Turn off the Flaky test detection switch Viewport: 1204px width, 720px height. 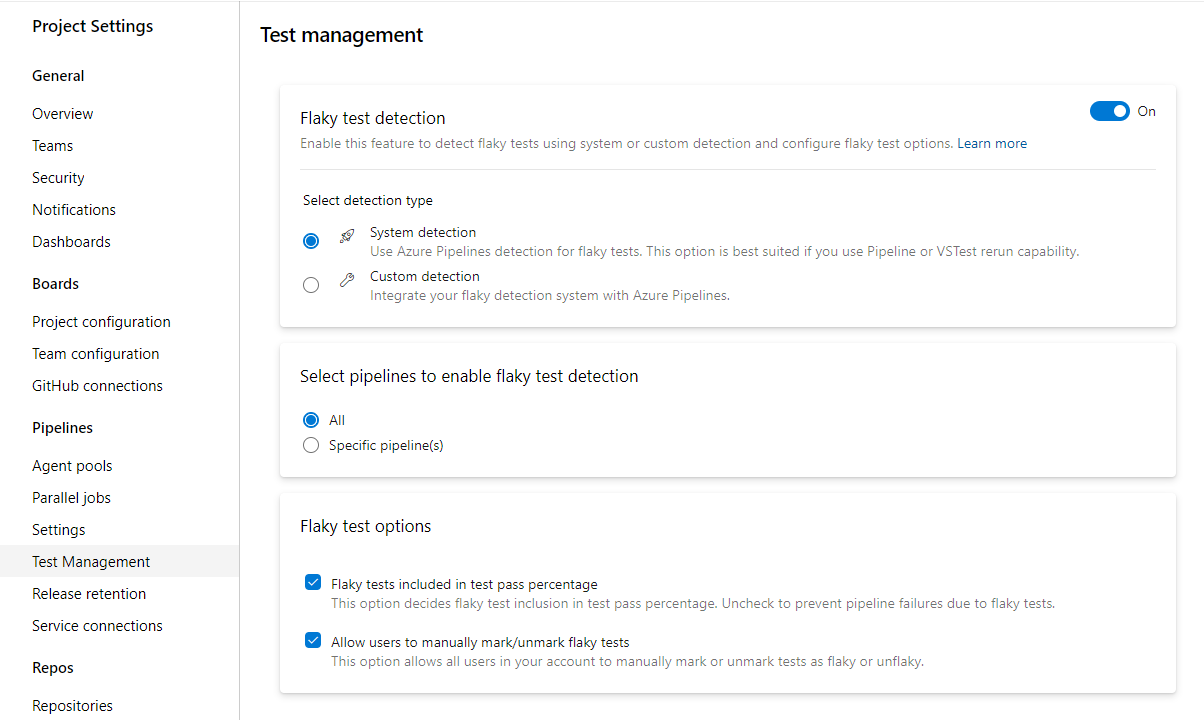(1109, 111)
